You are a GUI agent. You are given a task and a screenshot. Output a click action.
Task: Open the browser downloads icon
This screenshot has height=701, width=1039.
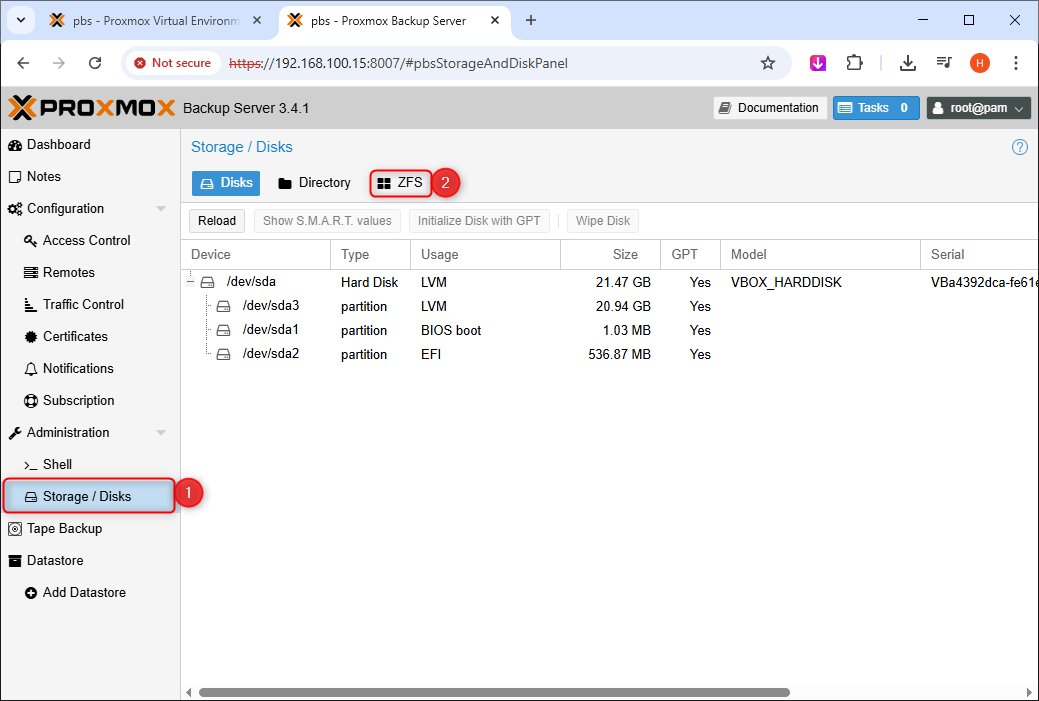click(908, 63)
